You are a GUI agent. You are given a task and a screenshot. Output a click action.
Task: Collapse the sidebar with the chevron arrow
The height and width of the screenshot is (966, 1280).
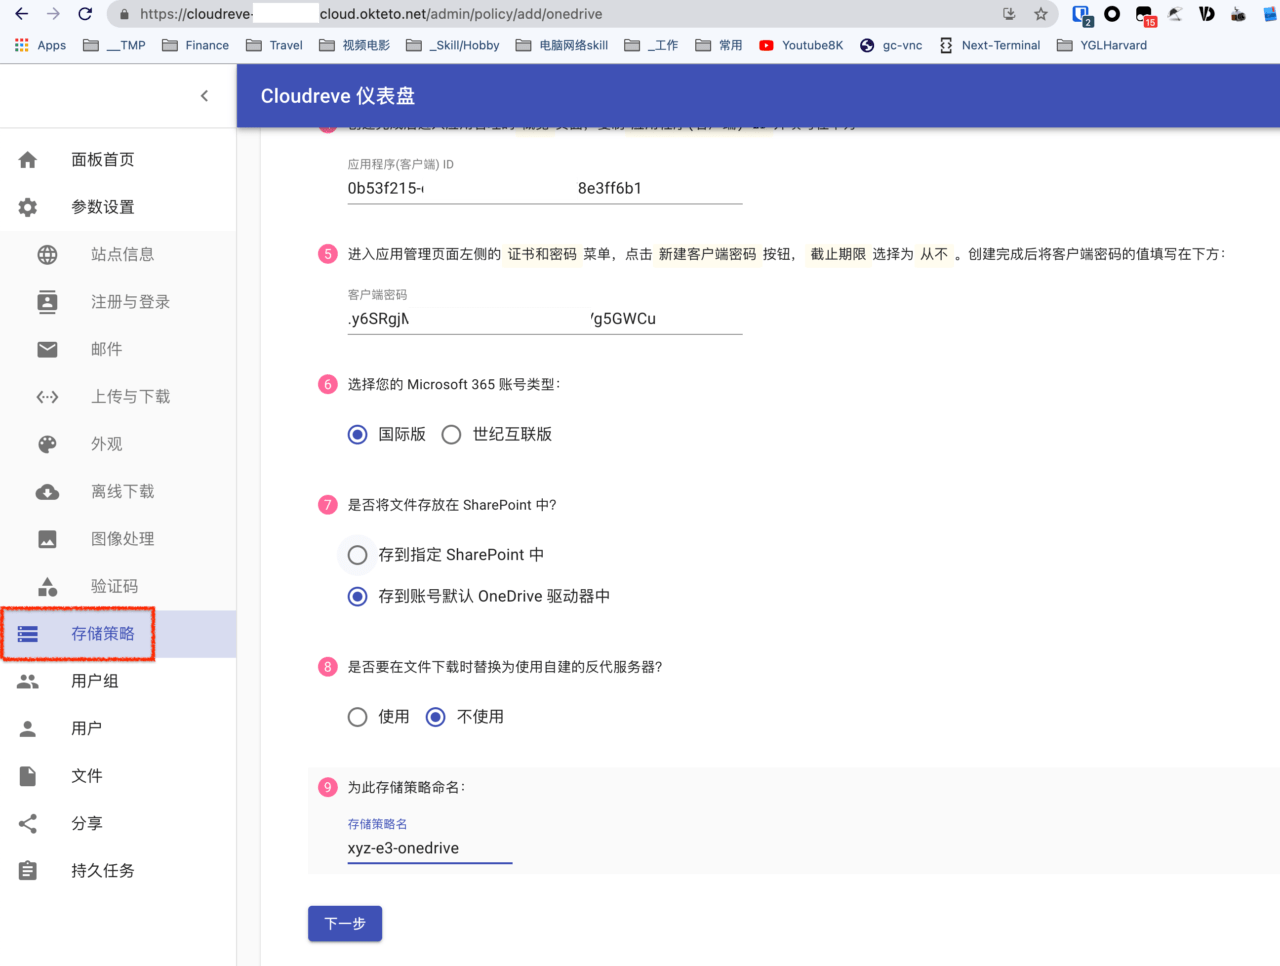click(204, 96)
